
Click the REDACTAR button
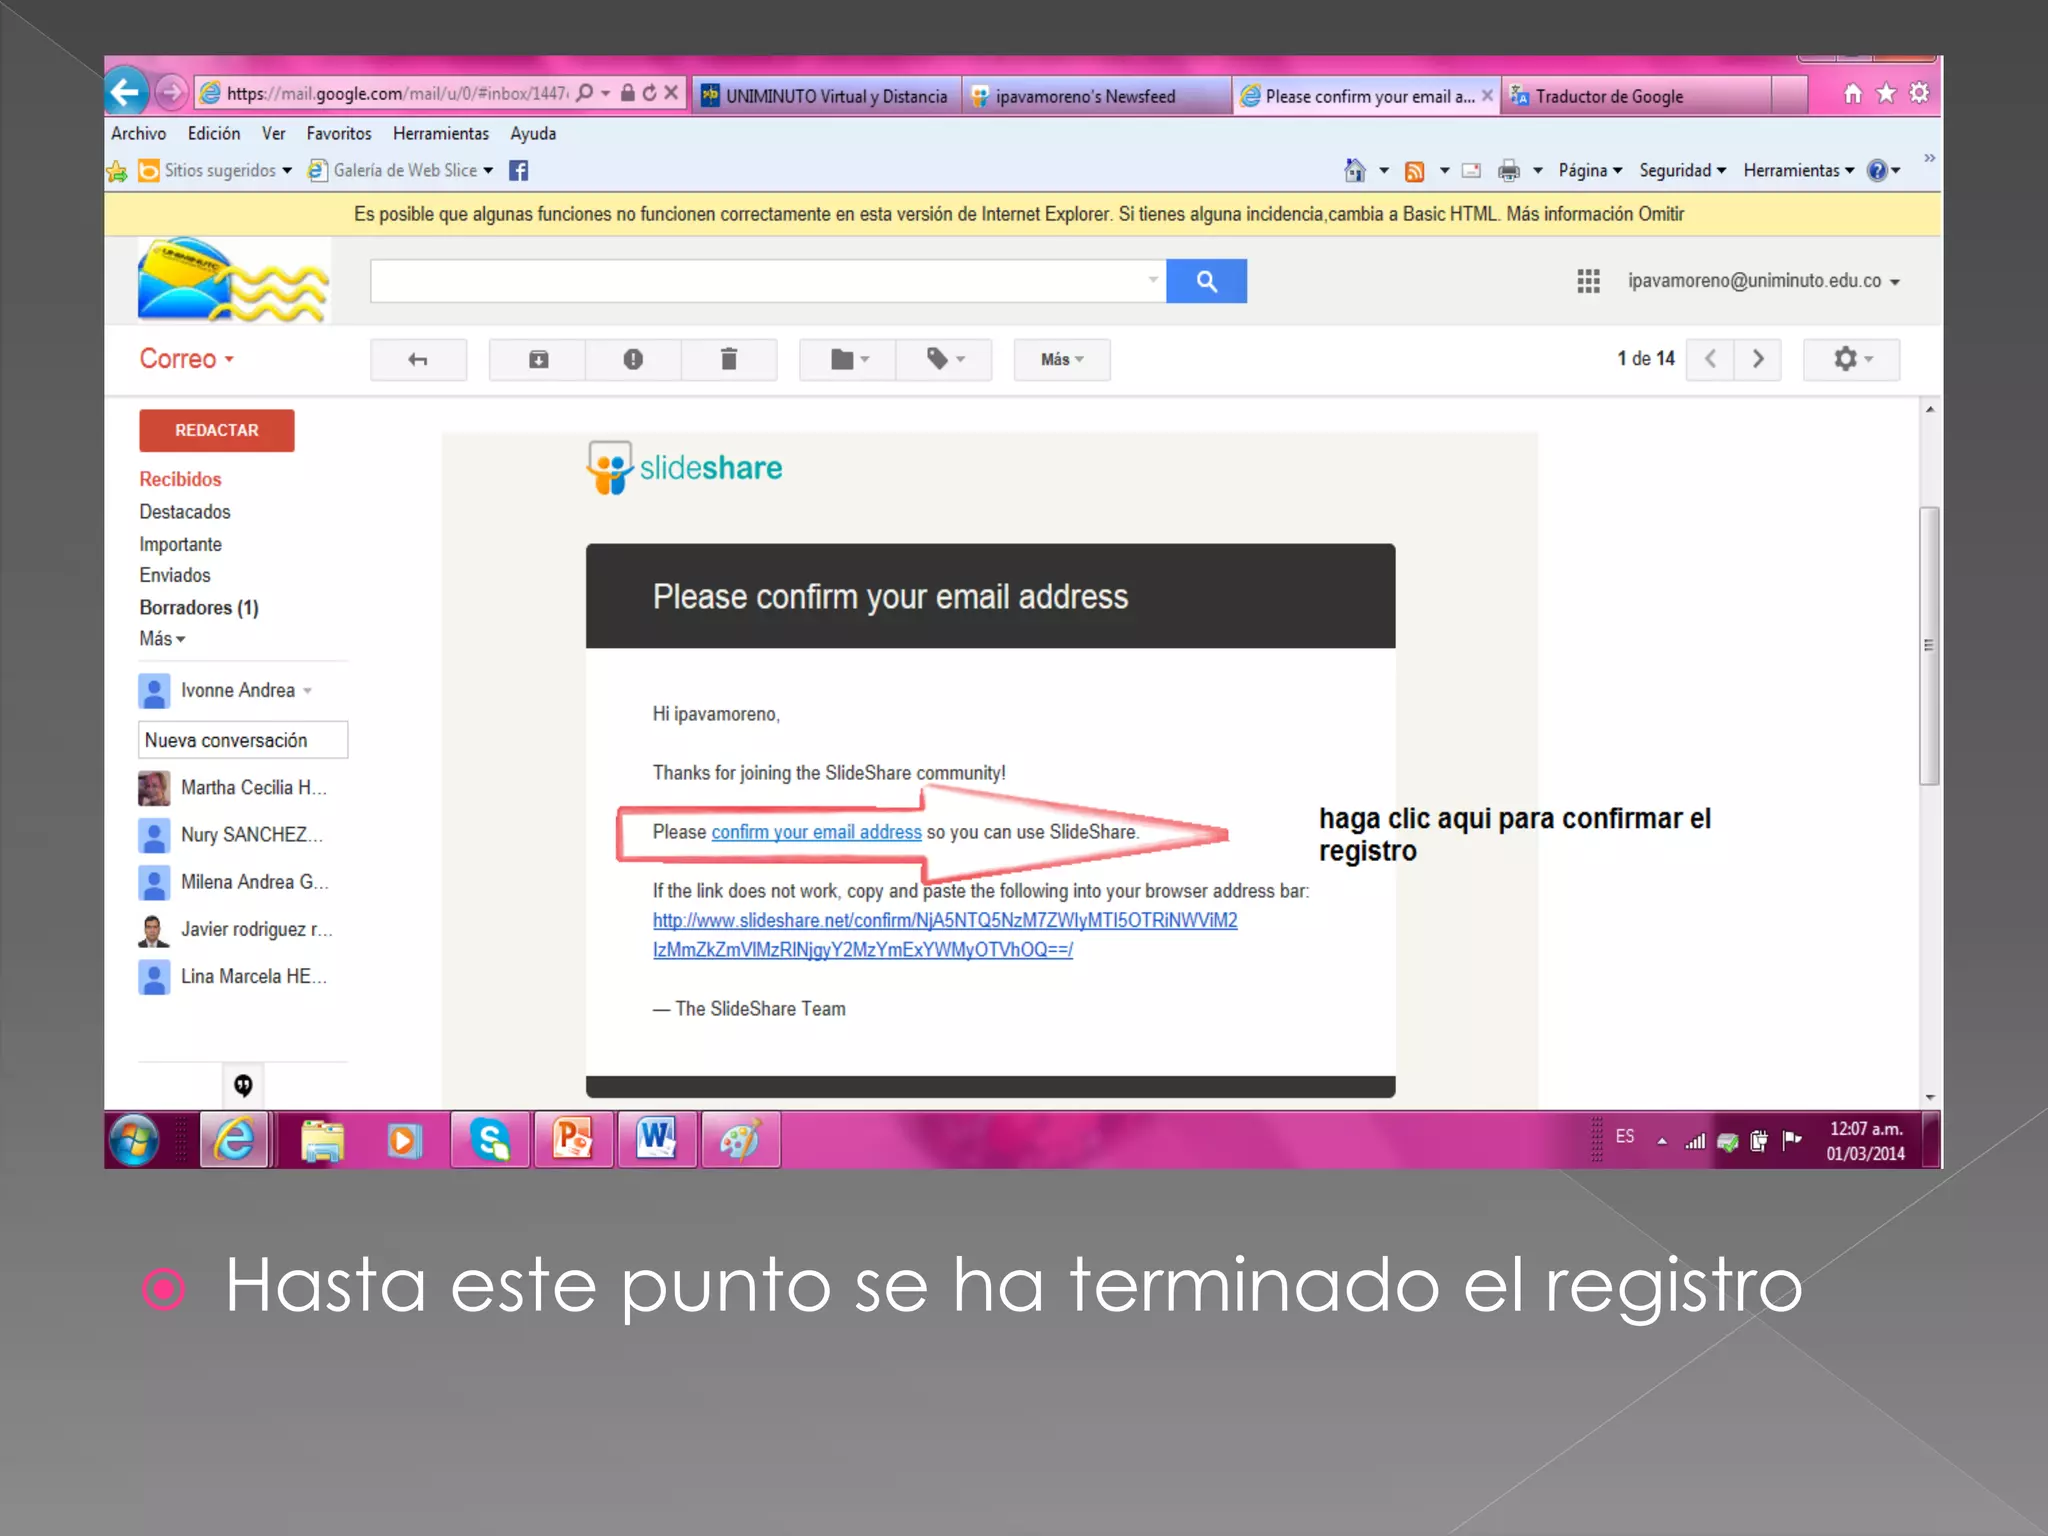tap(217, 431)
